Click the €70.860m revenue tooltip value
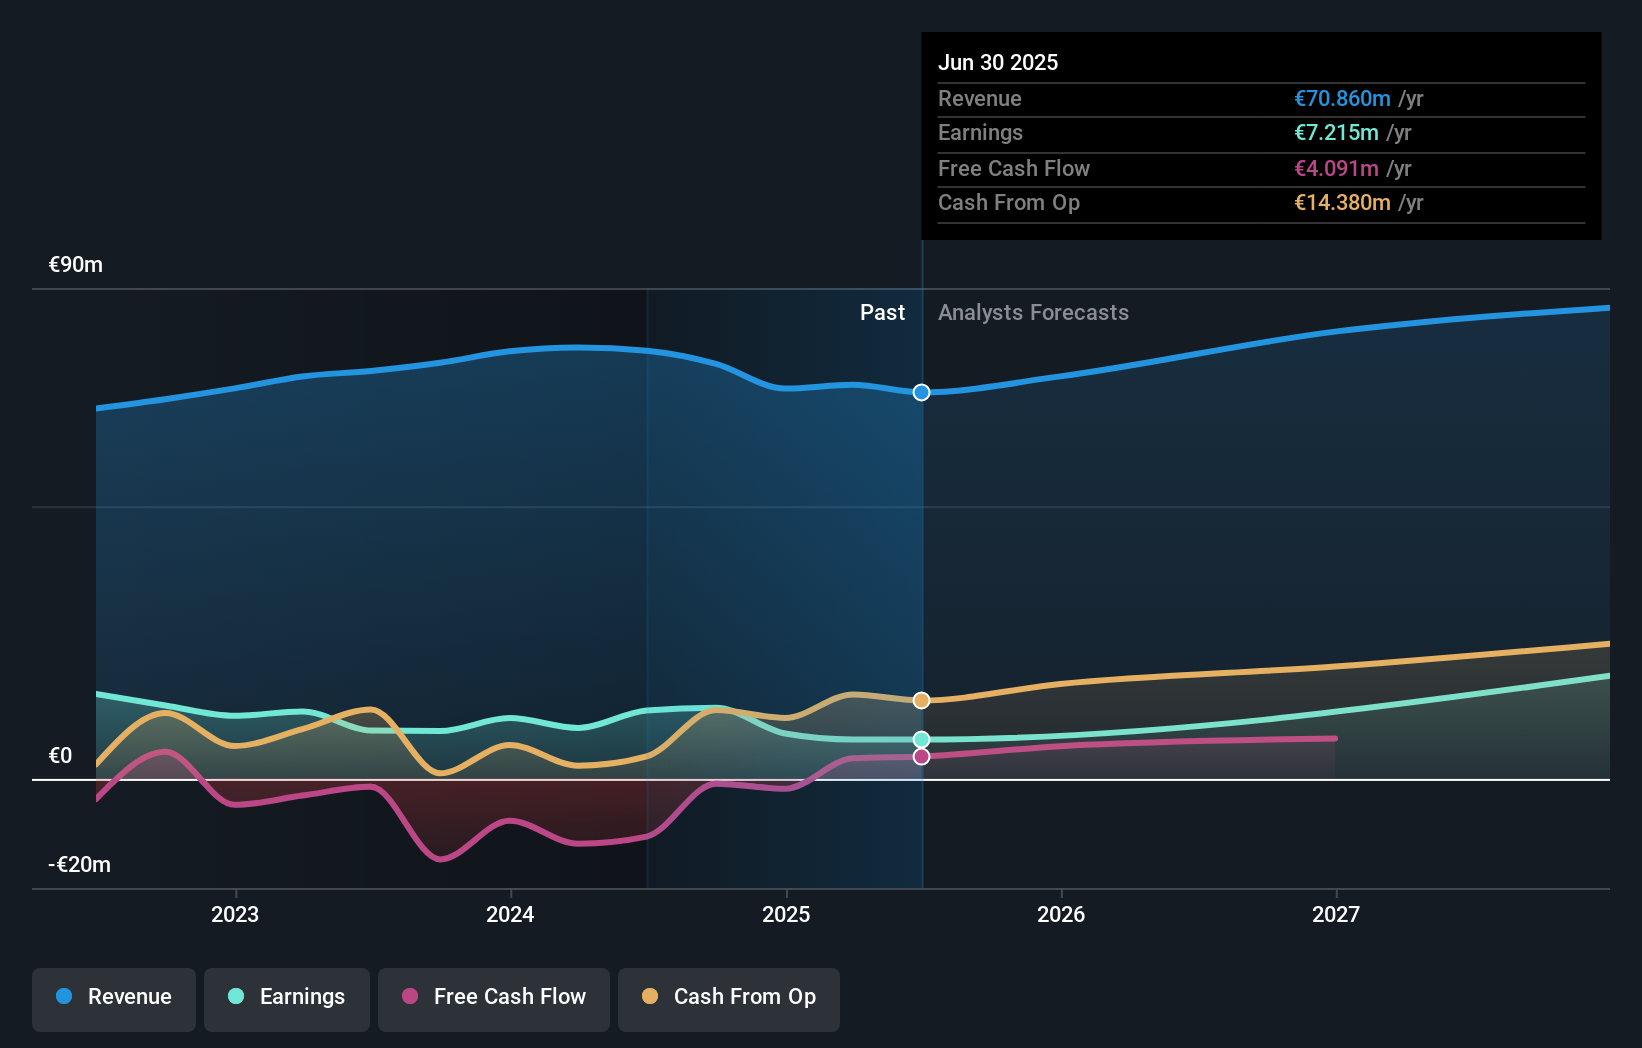 click(1342, 99)
